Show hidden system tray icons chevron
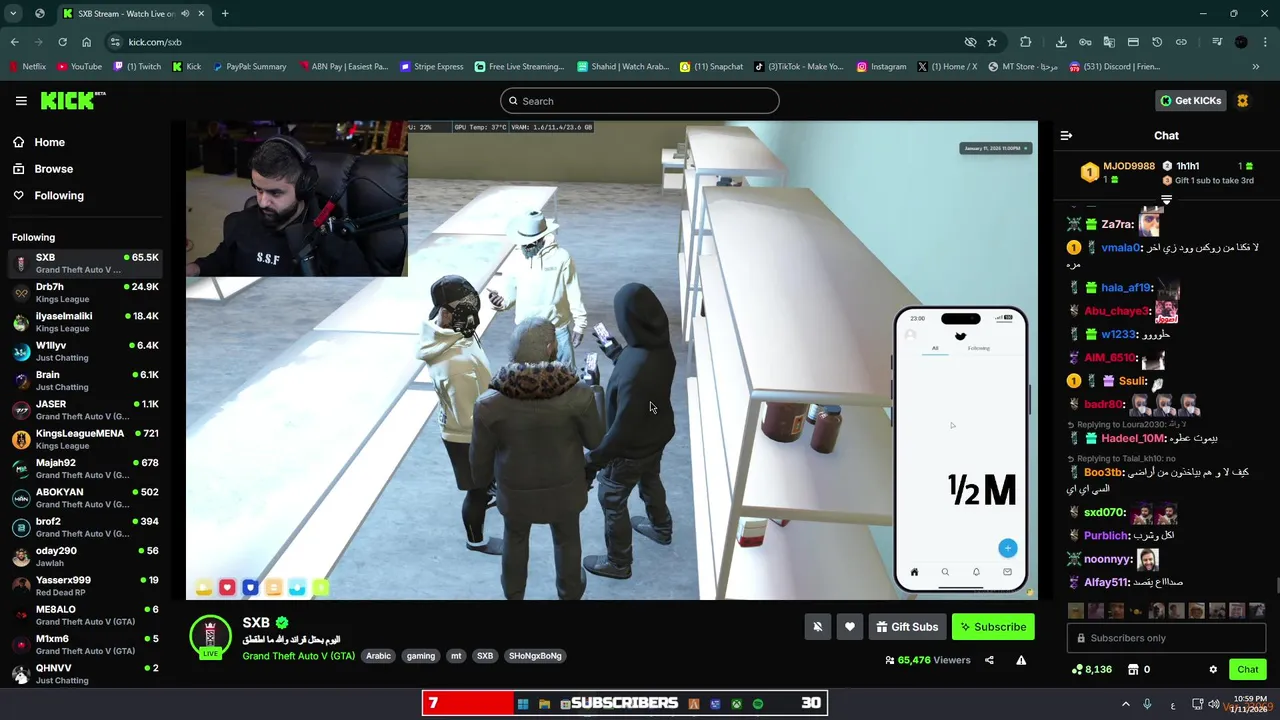The image size is (1280, 720). [x=1125, y=704]
